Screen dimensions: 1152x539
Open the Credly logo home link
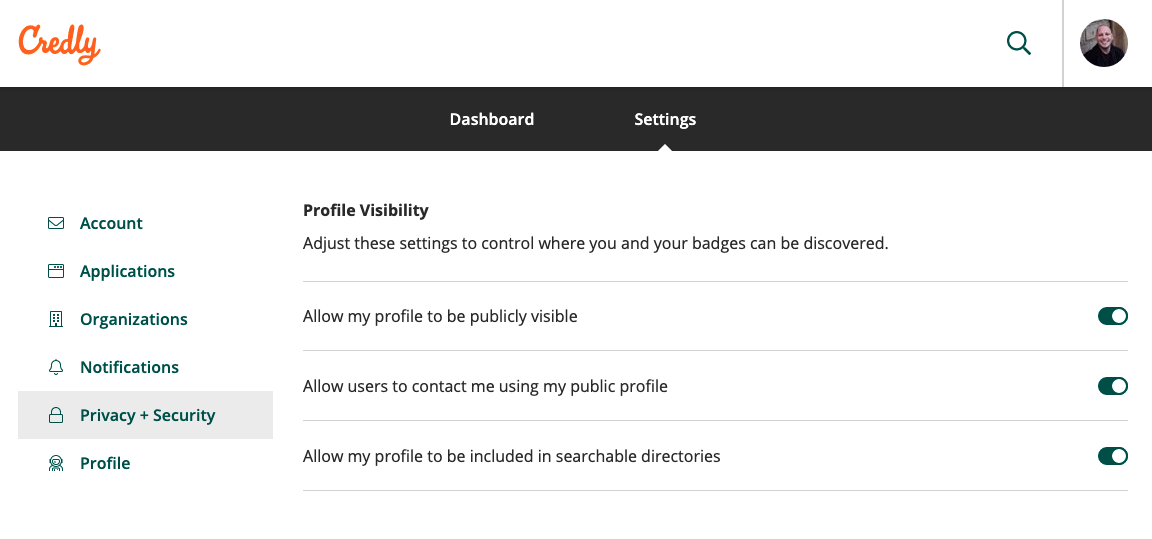[59, 44]
